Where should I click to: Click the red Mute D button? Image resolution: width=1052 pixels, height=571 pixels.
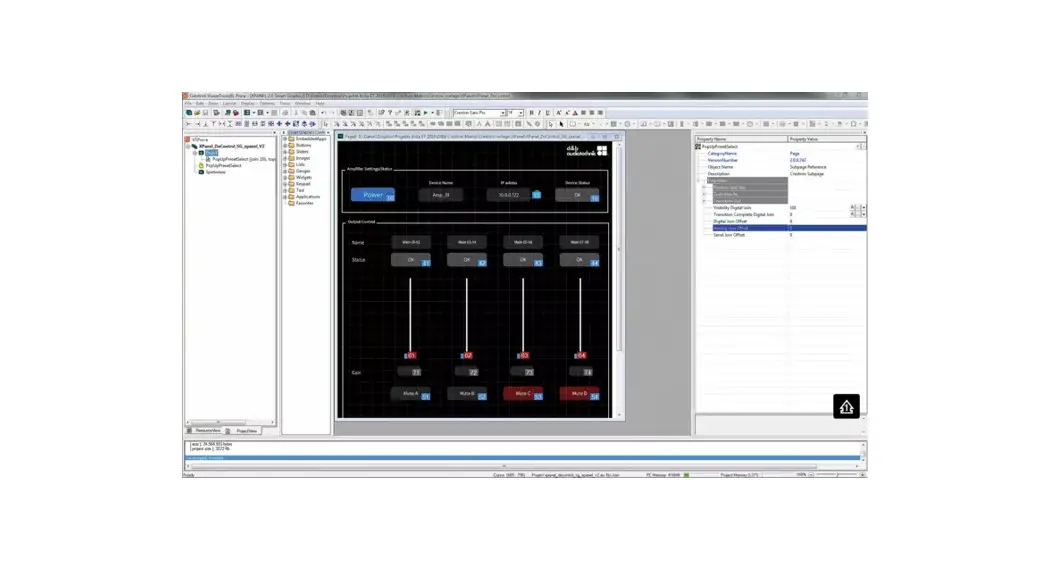pos(580,394)
